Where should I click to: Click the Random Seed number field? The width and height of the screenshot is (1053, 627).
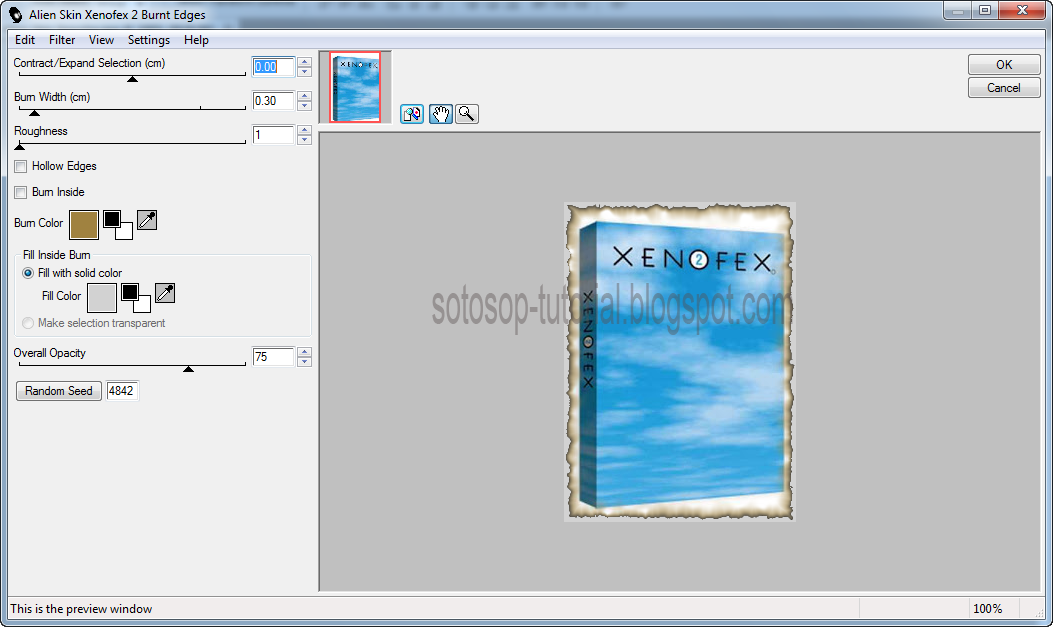click(x=122, y=391)
